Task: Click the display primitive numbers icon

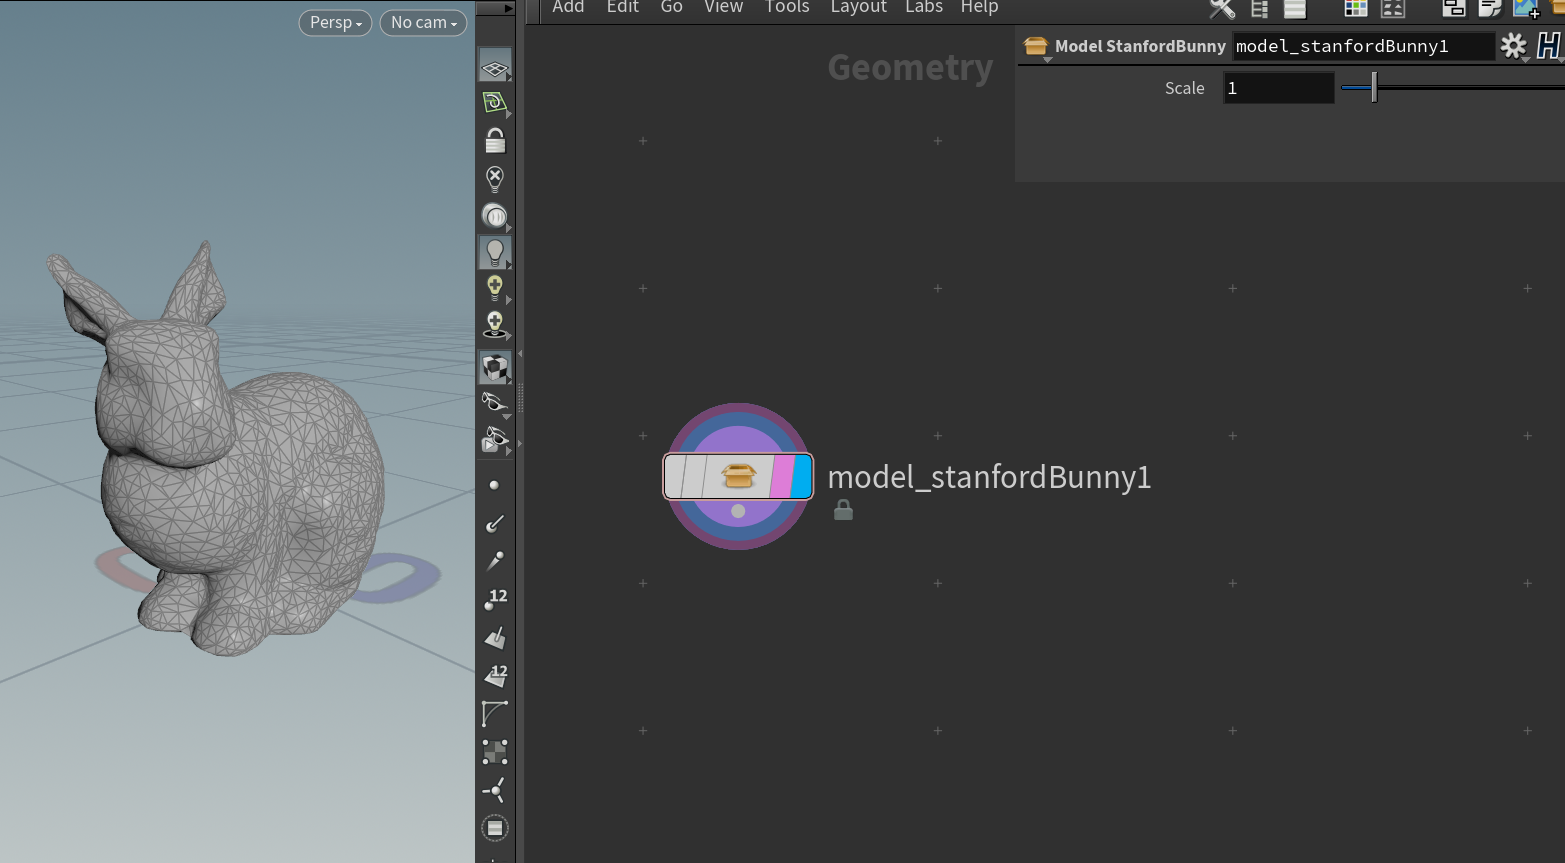Action: pyautogui.click(x=495, y=675)
